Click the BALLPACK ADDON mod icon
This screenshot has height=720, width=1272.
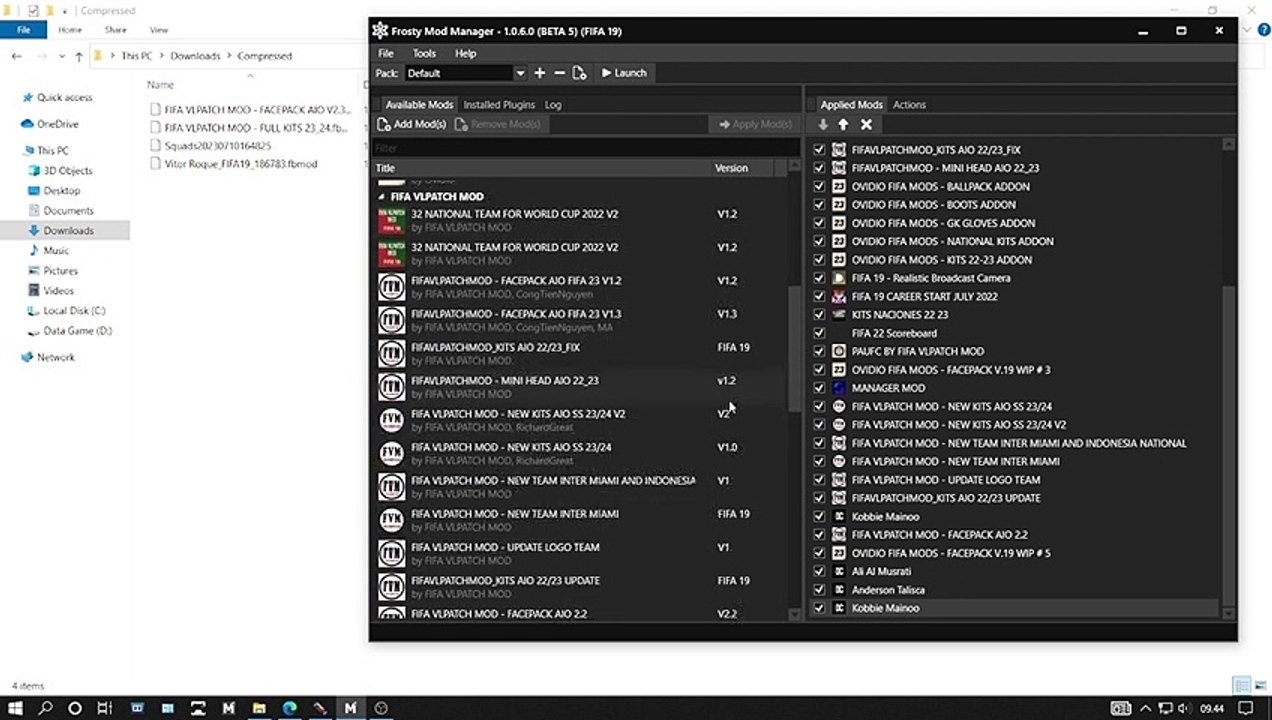839,186
